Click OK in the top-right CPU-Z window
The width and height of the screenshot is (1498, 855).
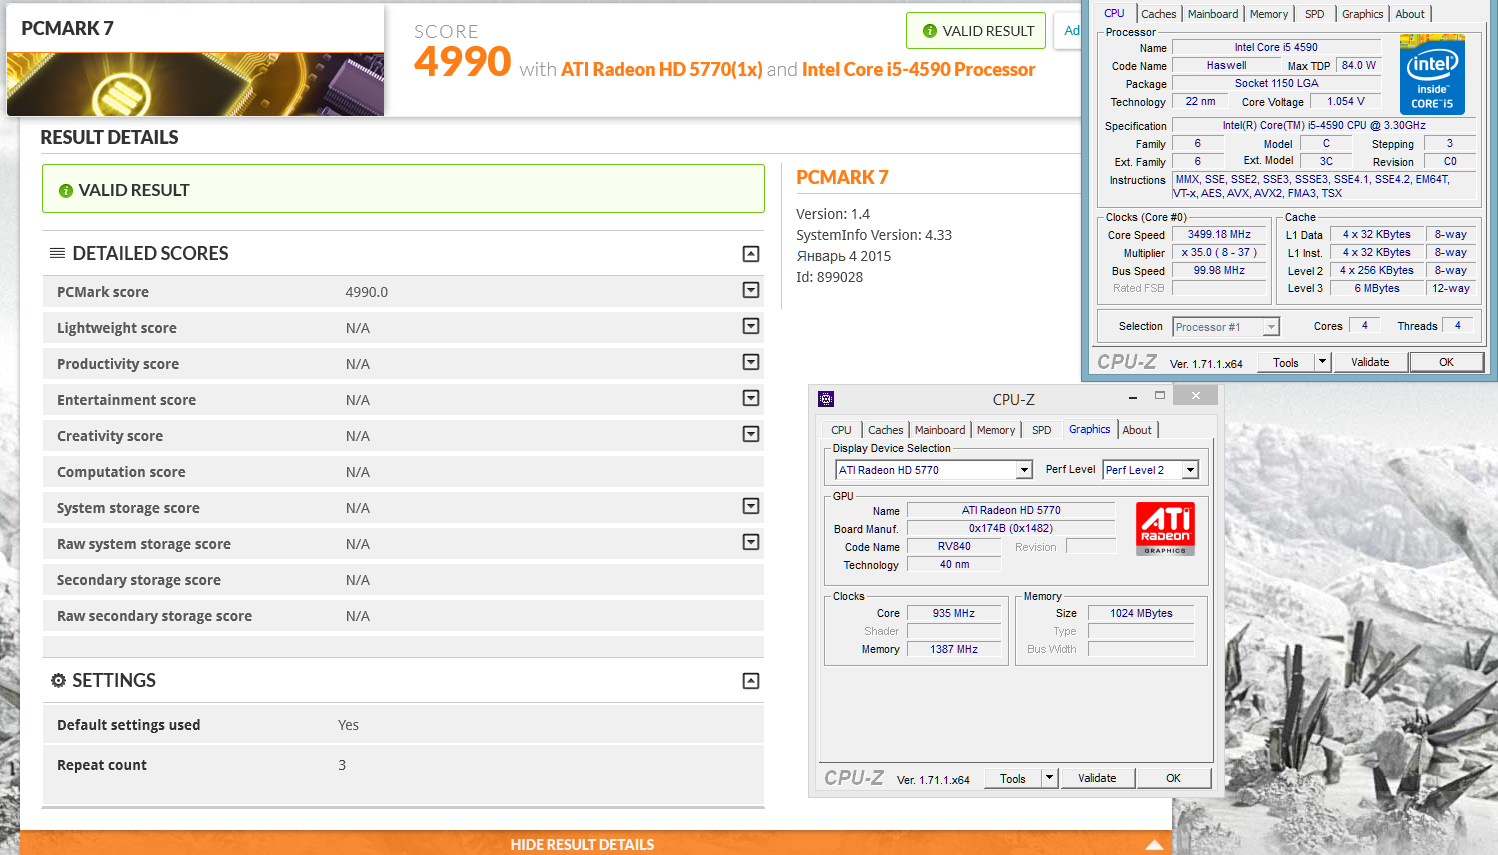1446,362
